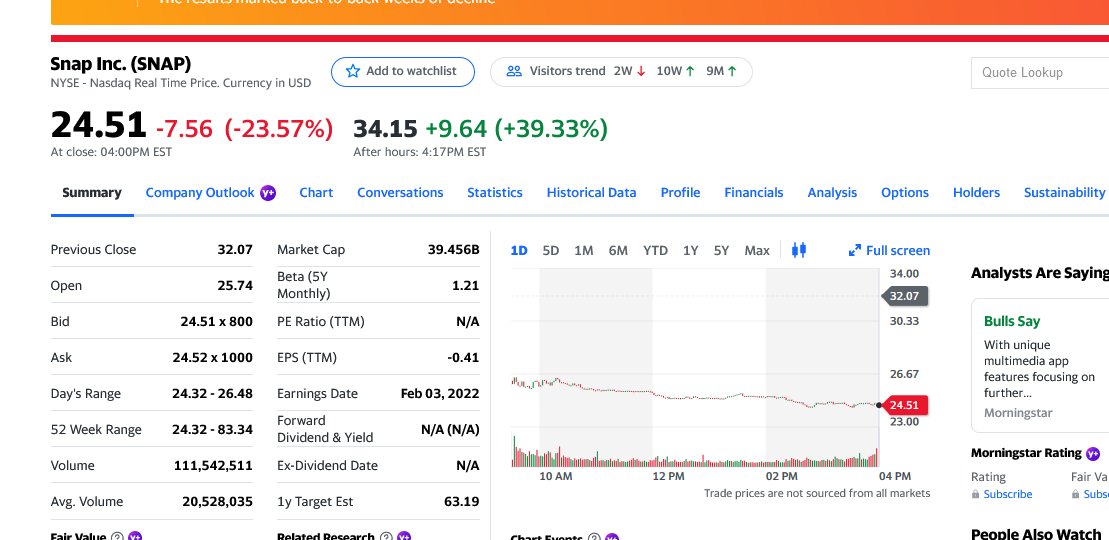Click the question mark icon beside Fair Value
Image resolution: width=1109 pixels, height=540 pixels.
pos(117,537)
